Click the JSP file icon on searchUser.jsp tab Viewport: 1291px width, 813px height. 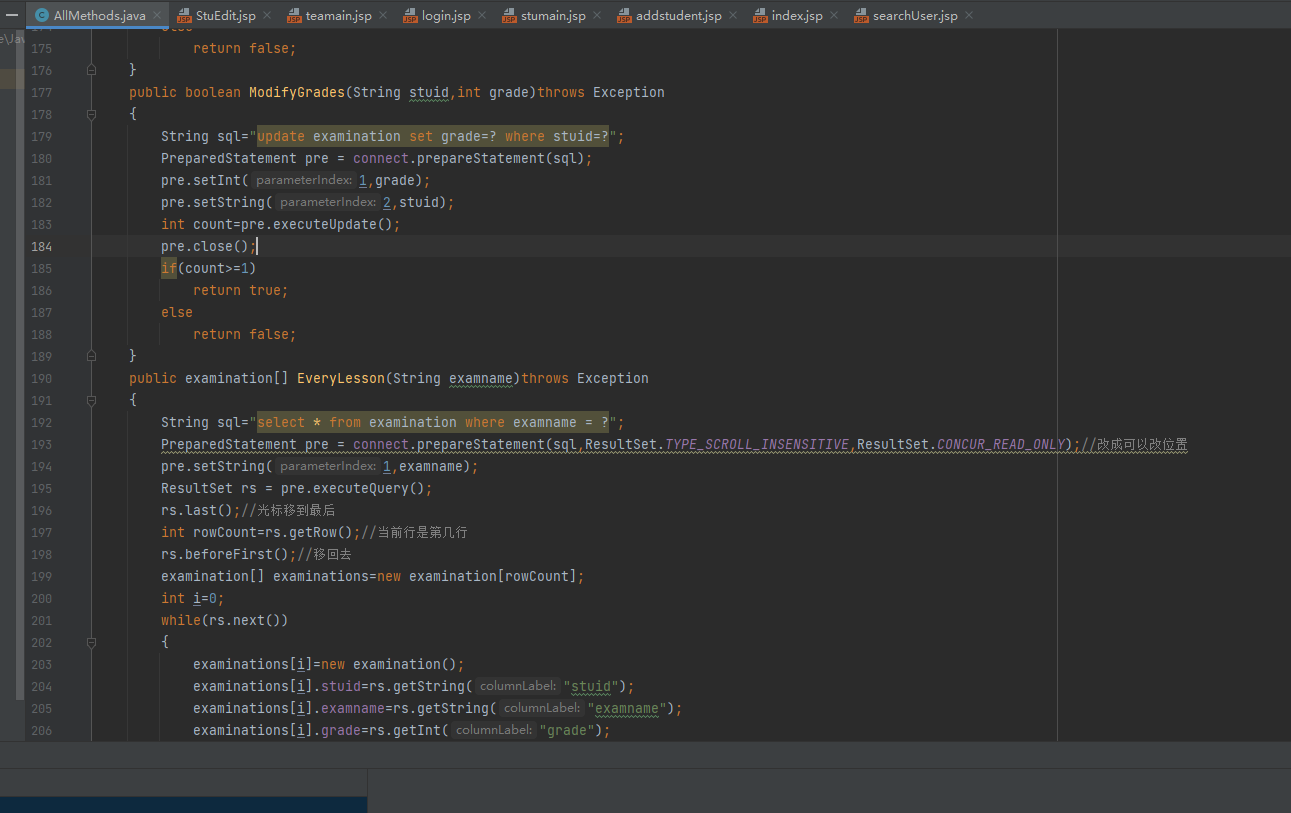tap(861, 16)
